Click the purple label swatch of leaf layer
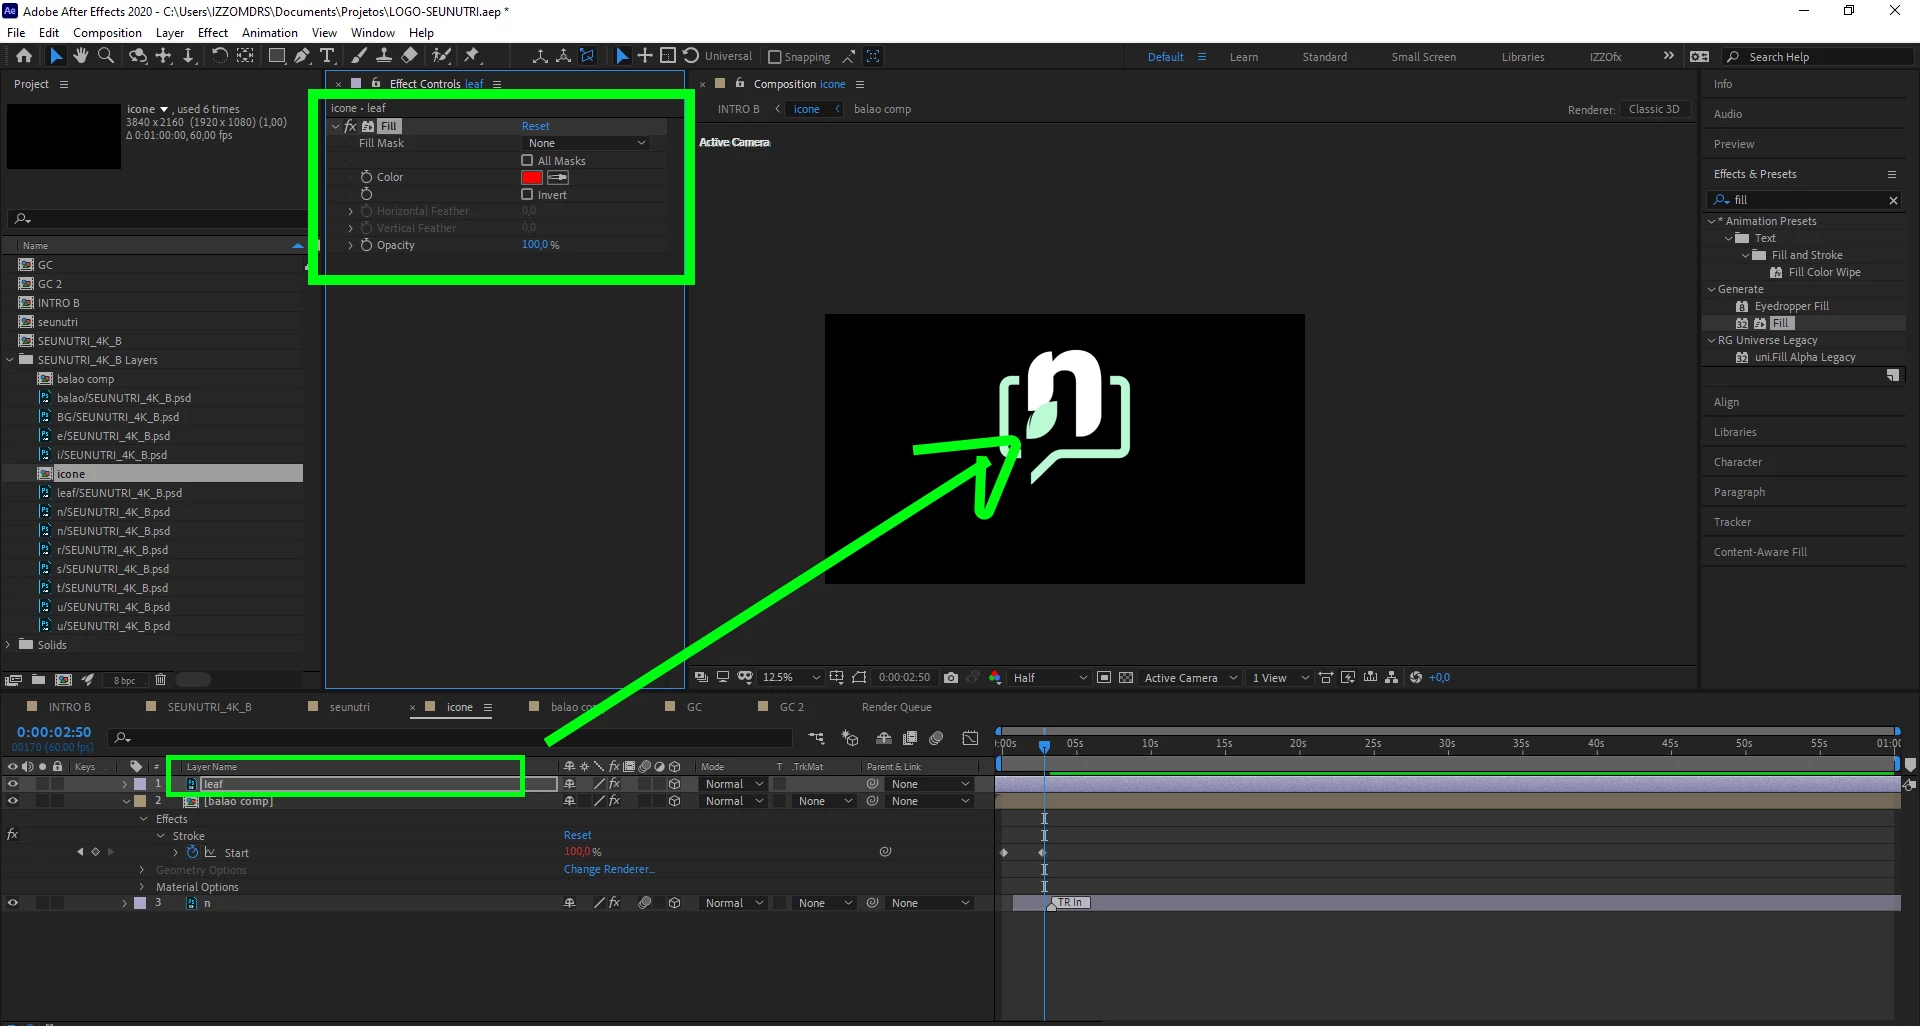Screen dimensions: 1920x1026 pos(140,784)
